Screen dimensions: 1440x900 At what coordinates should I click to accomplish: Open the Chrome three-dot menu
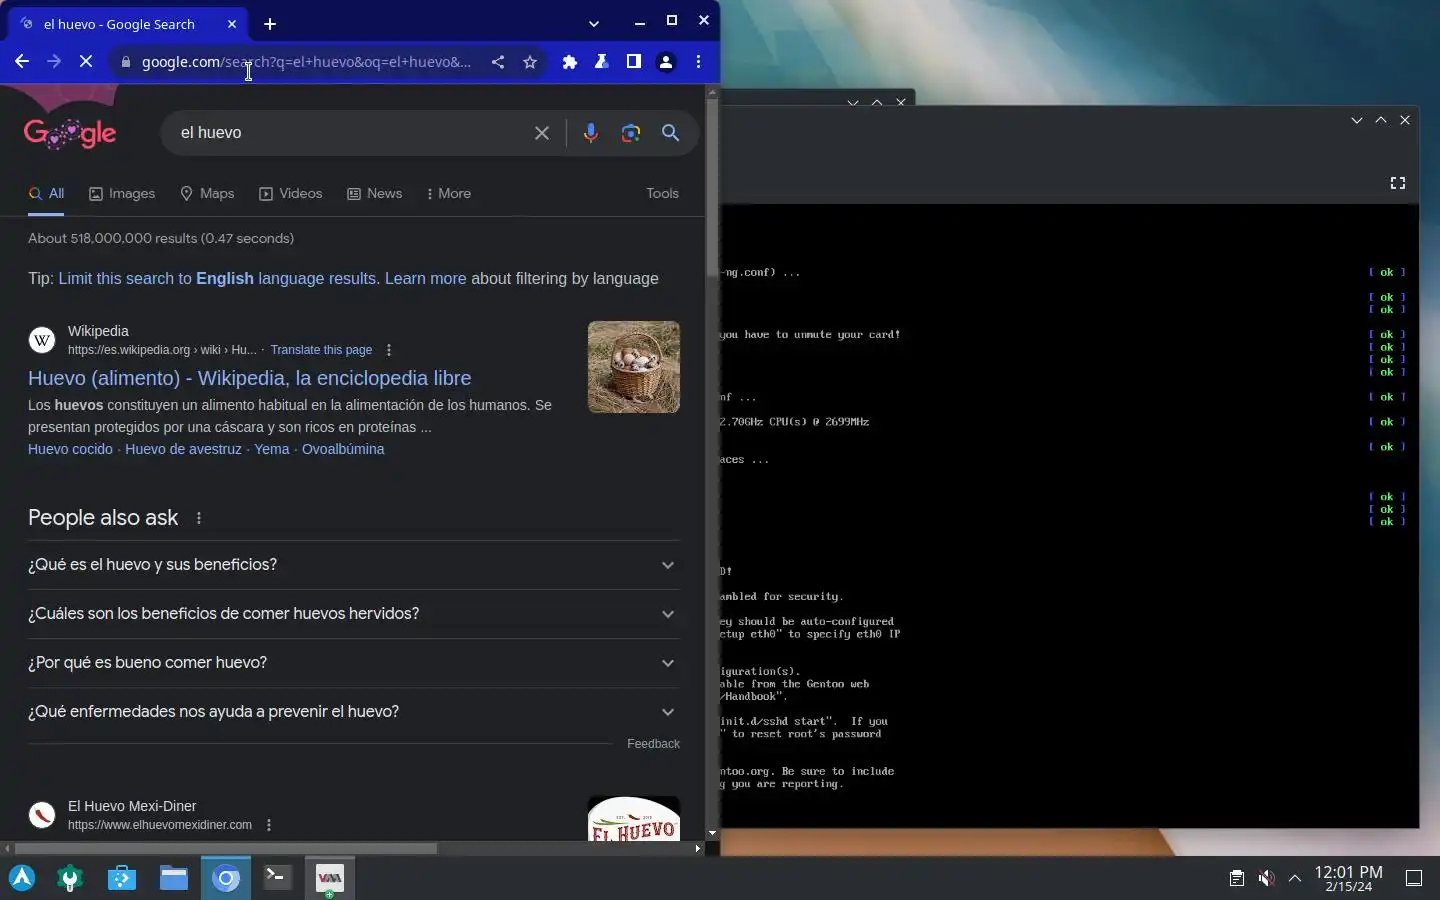[698, 62]
